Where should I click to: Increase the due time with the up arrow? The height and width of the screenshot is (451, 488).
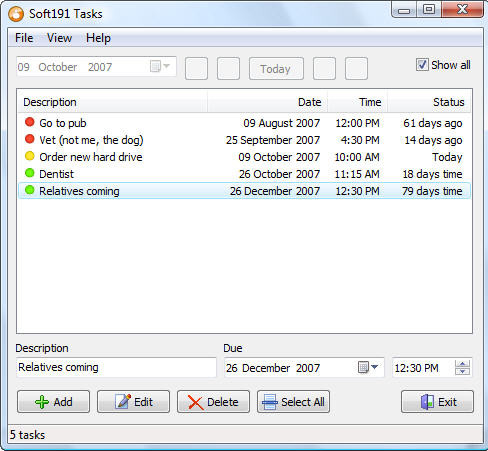coord(462,364)
